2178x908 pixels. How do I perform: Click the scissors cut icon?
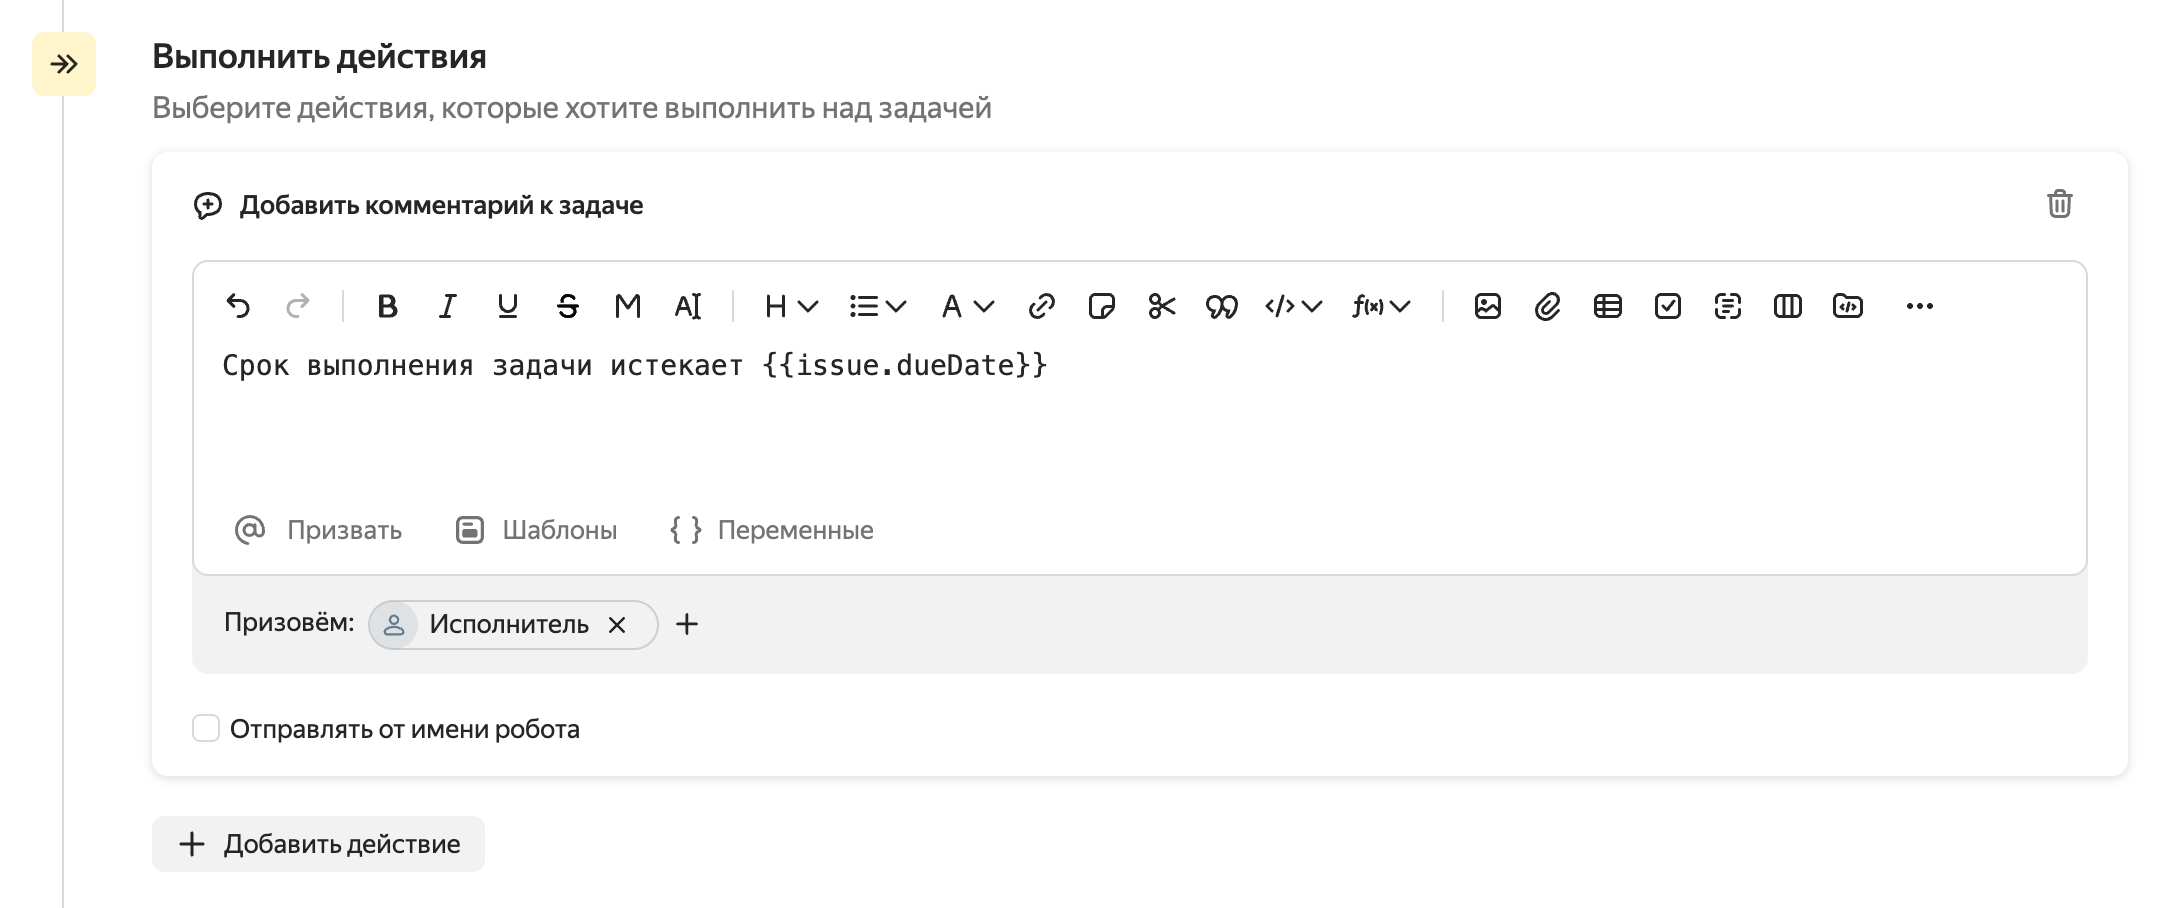pyautogui.click(x=1161, y=306)
